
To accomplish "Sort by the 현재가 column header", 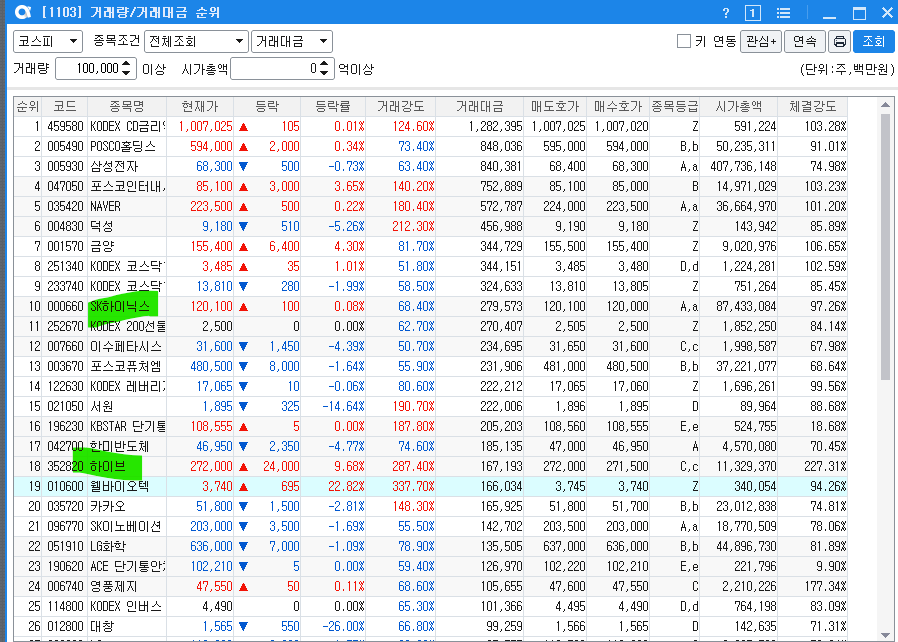I will click(x=200, y=107).
